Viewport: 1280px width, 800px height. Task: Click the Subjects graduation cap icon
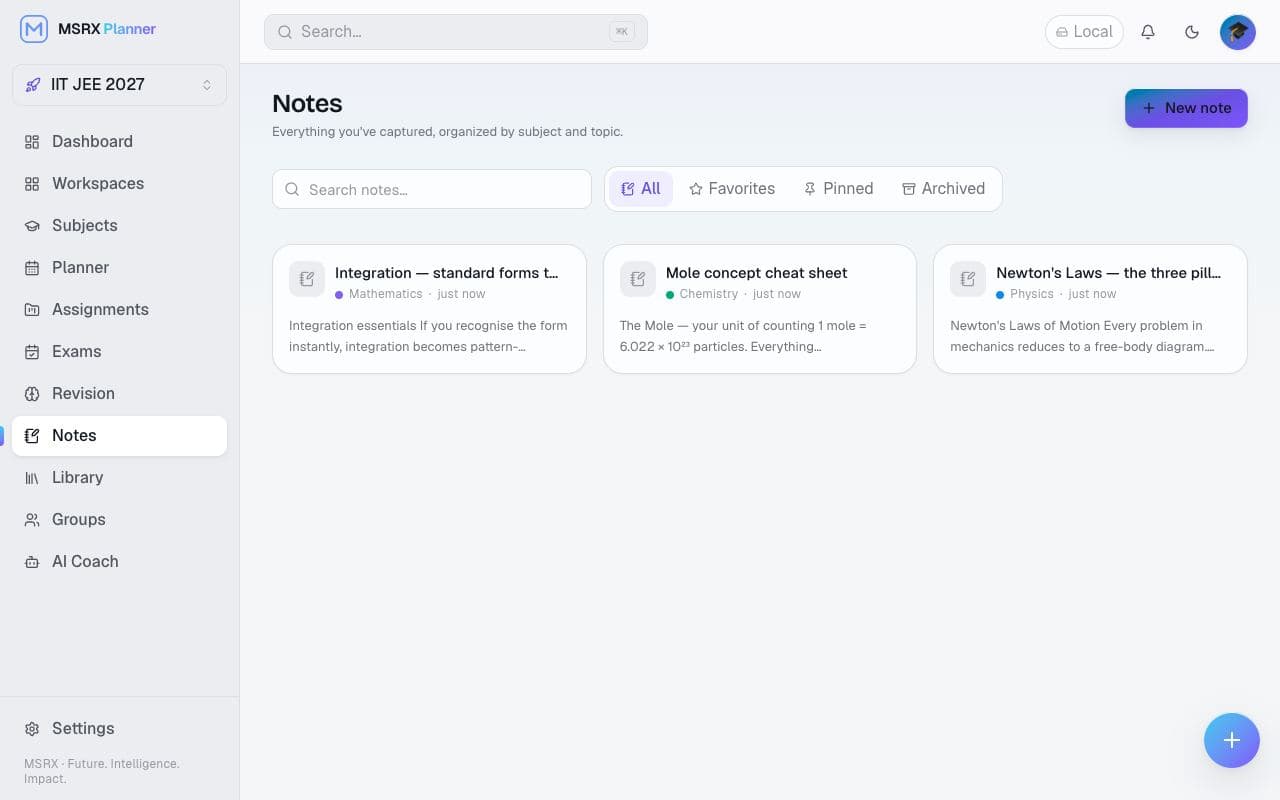coord(32,226)
